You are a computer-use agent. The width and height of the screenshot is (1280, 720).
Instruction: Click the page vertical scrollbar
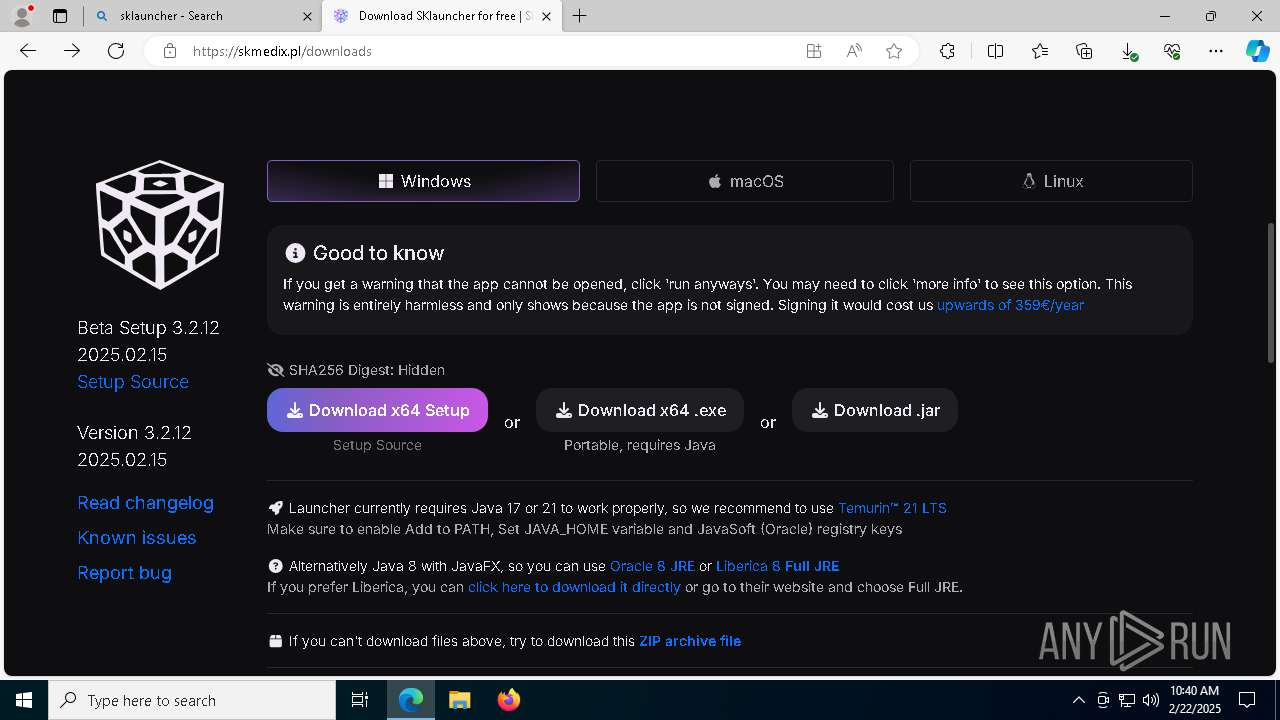(1272, 292)
